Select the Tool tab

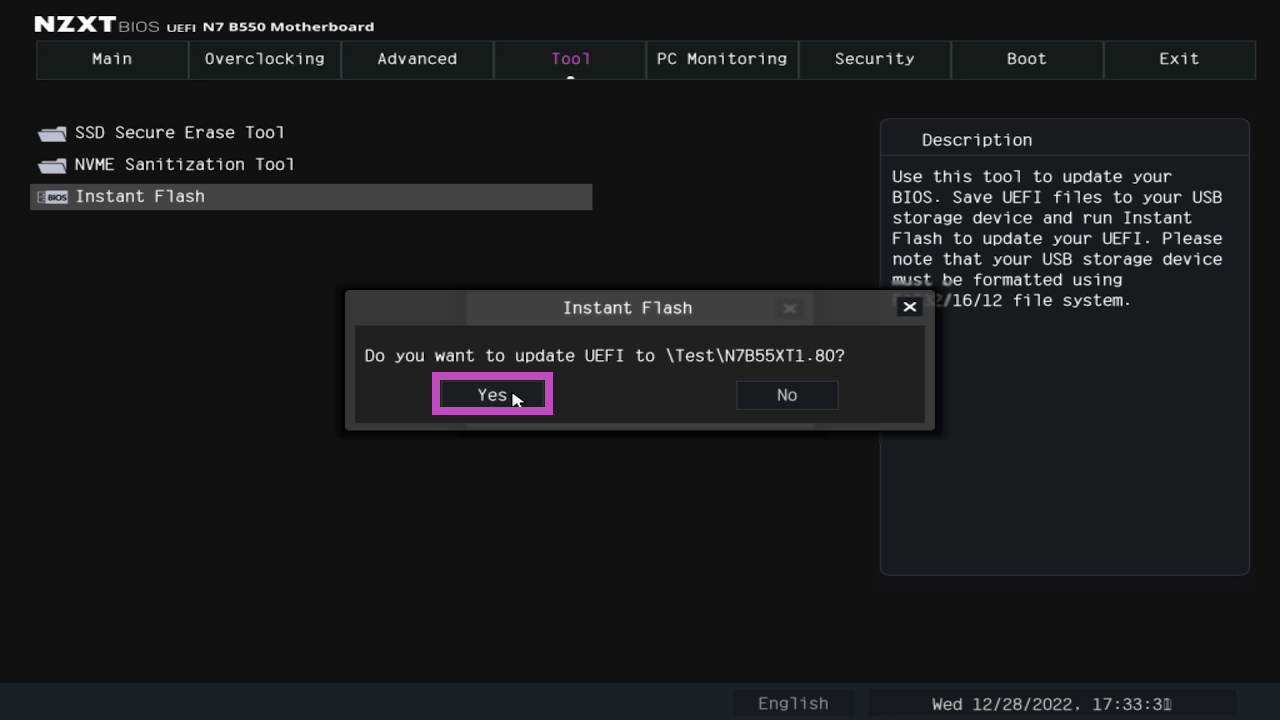click(x=570, y=59)
